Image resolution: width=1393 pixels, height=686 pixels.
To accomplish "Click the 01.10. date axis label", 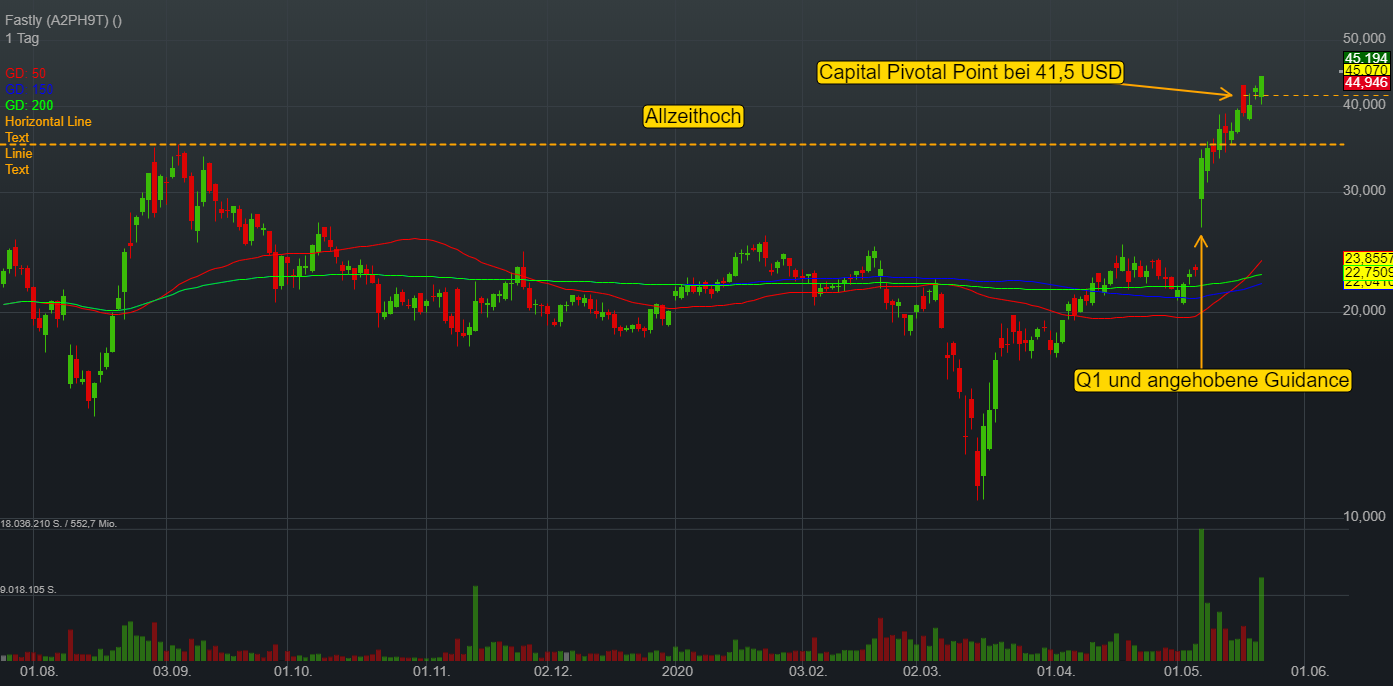I will 294,671.
